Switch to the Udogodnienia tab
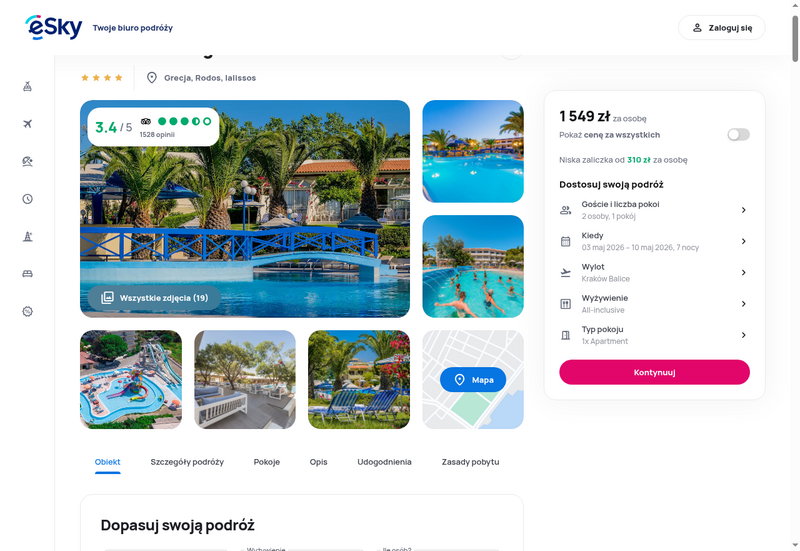The image size is (800, 551). [384, 462]
